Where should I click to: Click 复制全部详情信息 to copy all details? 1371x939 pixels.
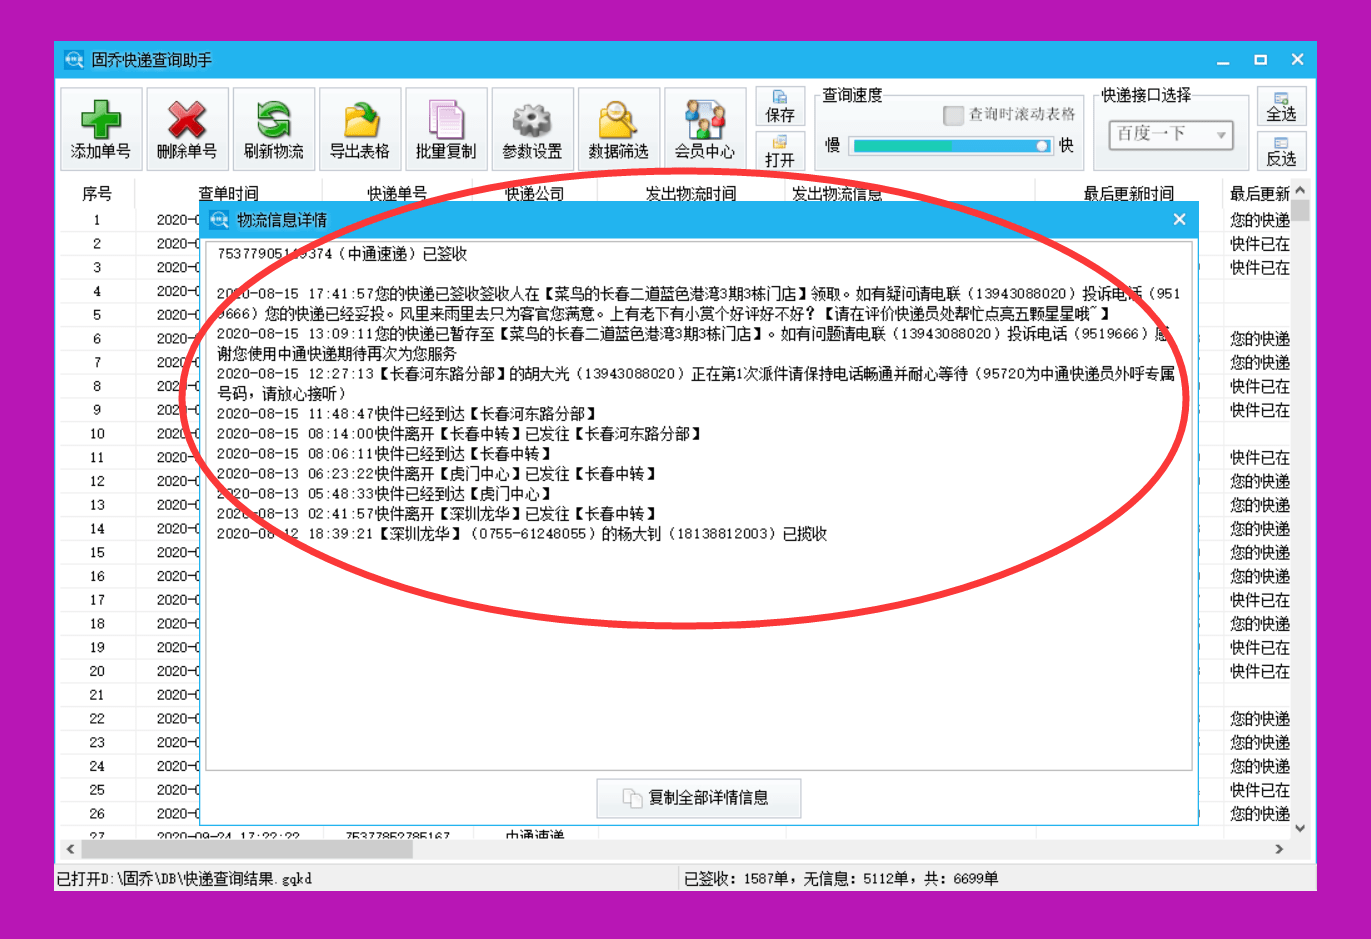pyautogui.click(x=698, y=798)
